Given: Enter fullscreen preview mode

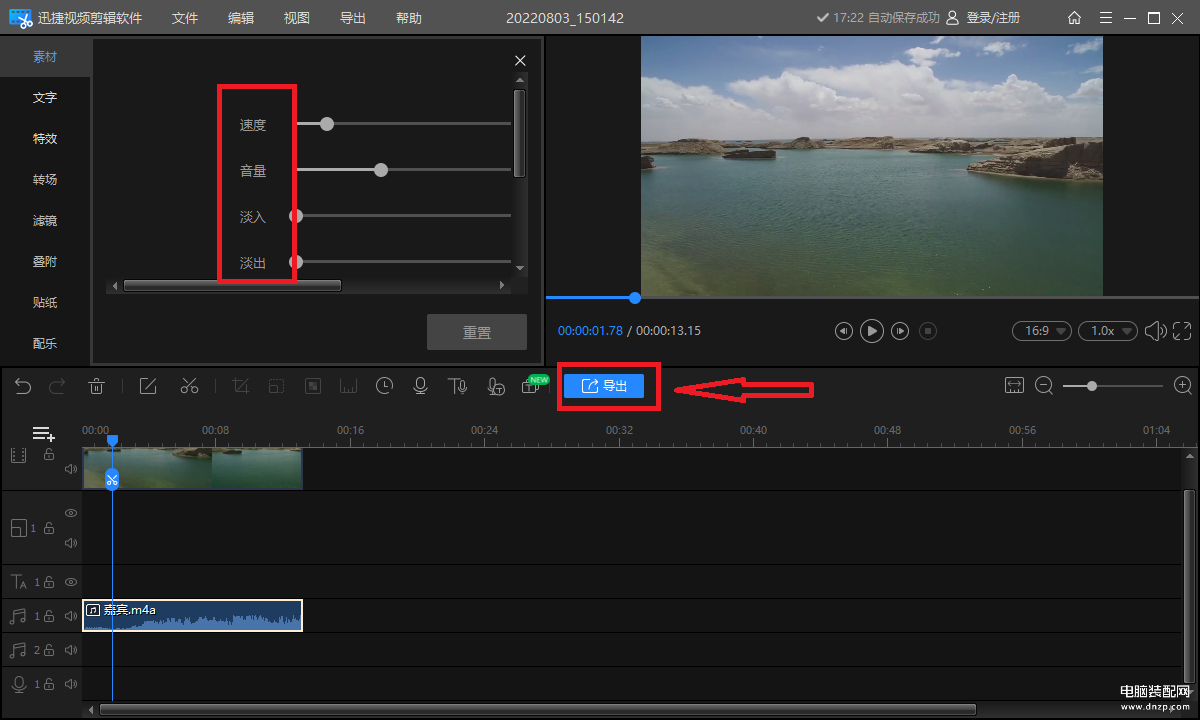Looking at the screenshot, I should coord(1182,330).
